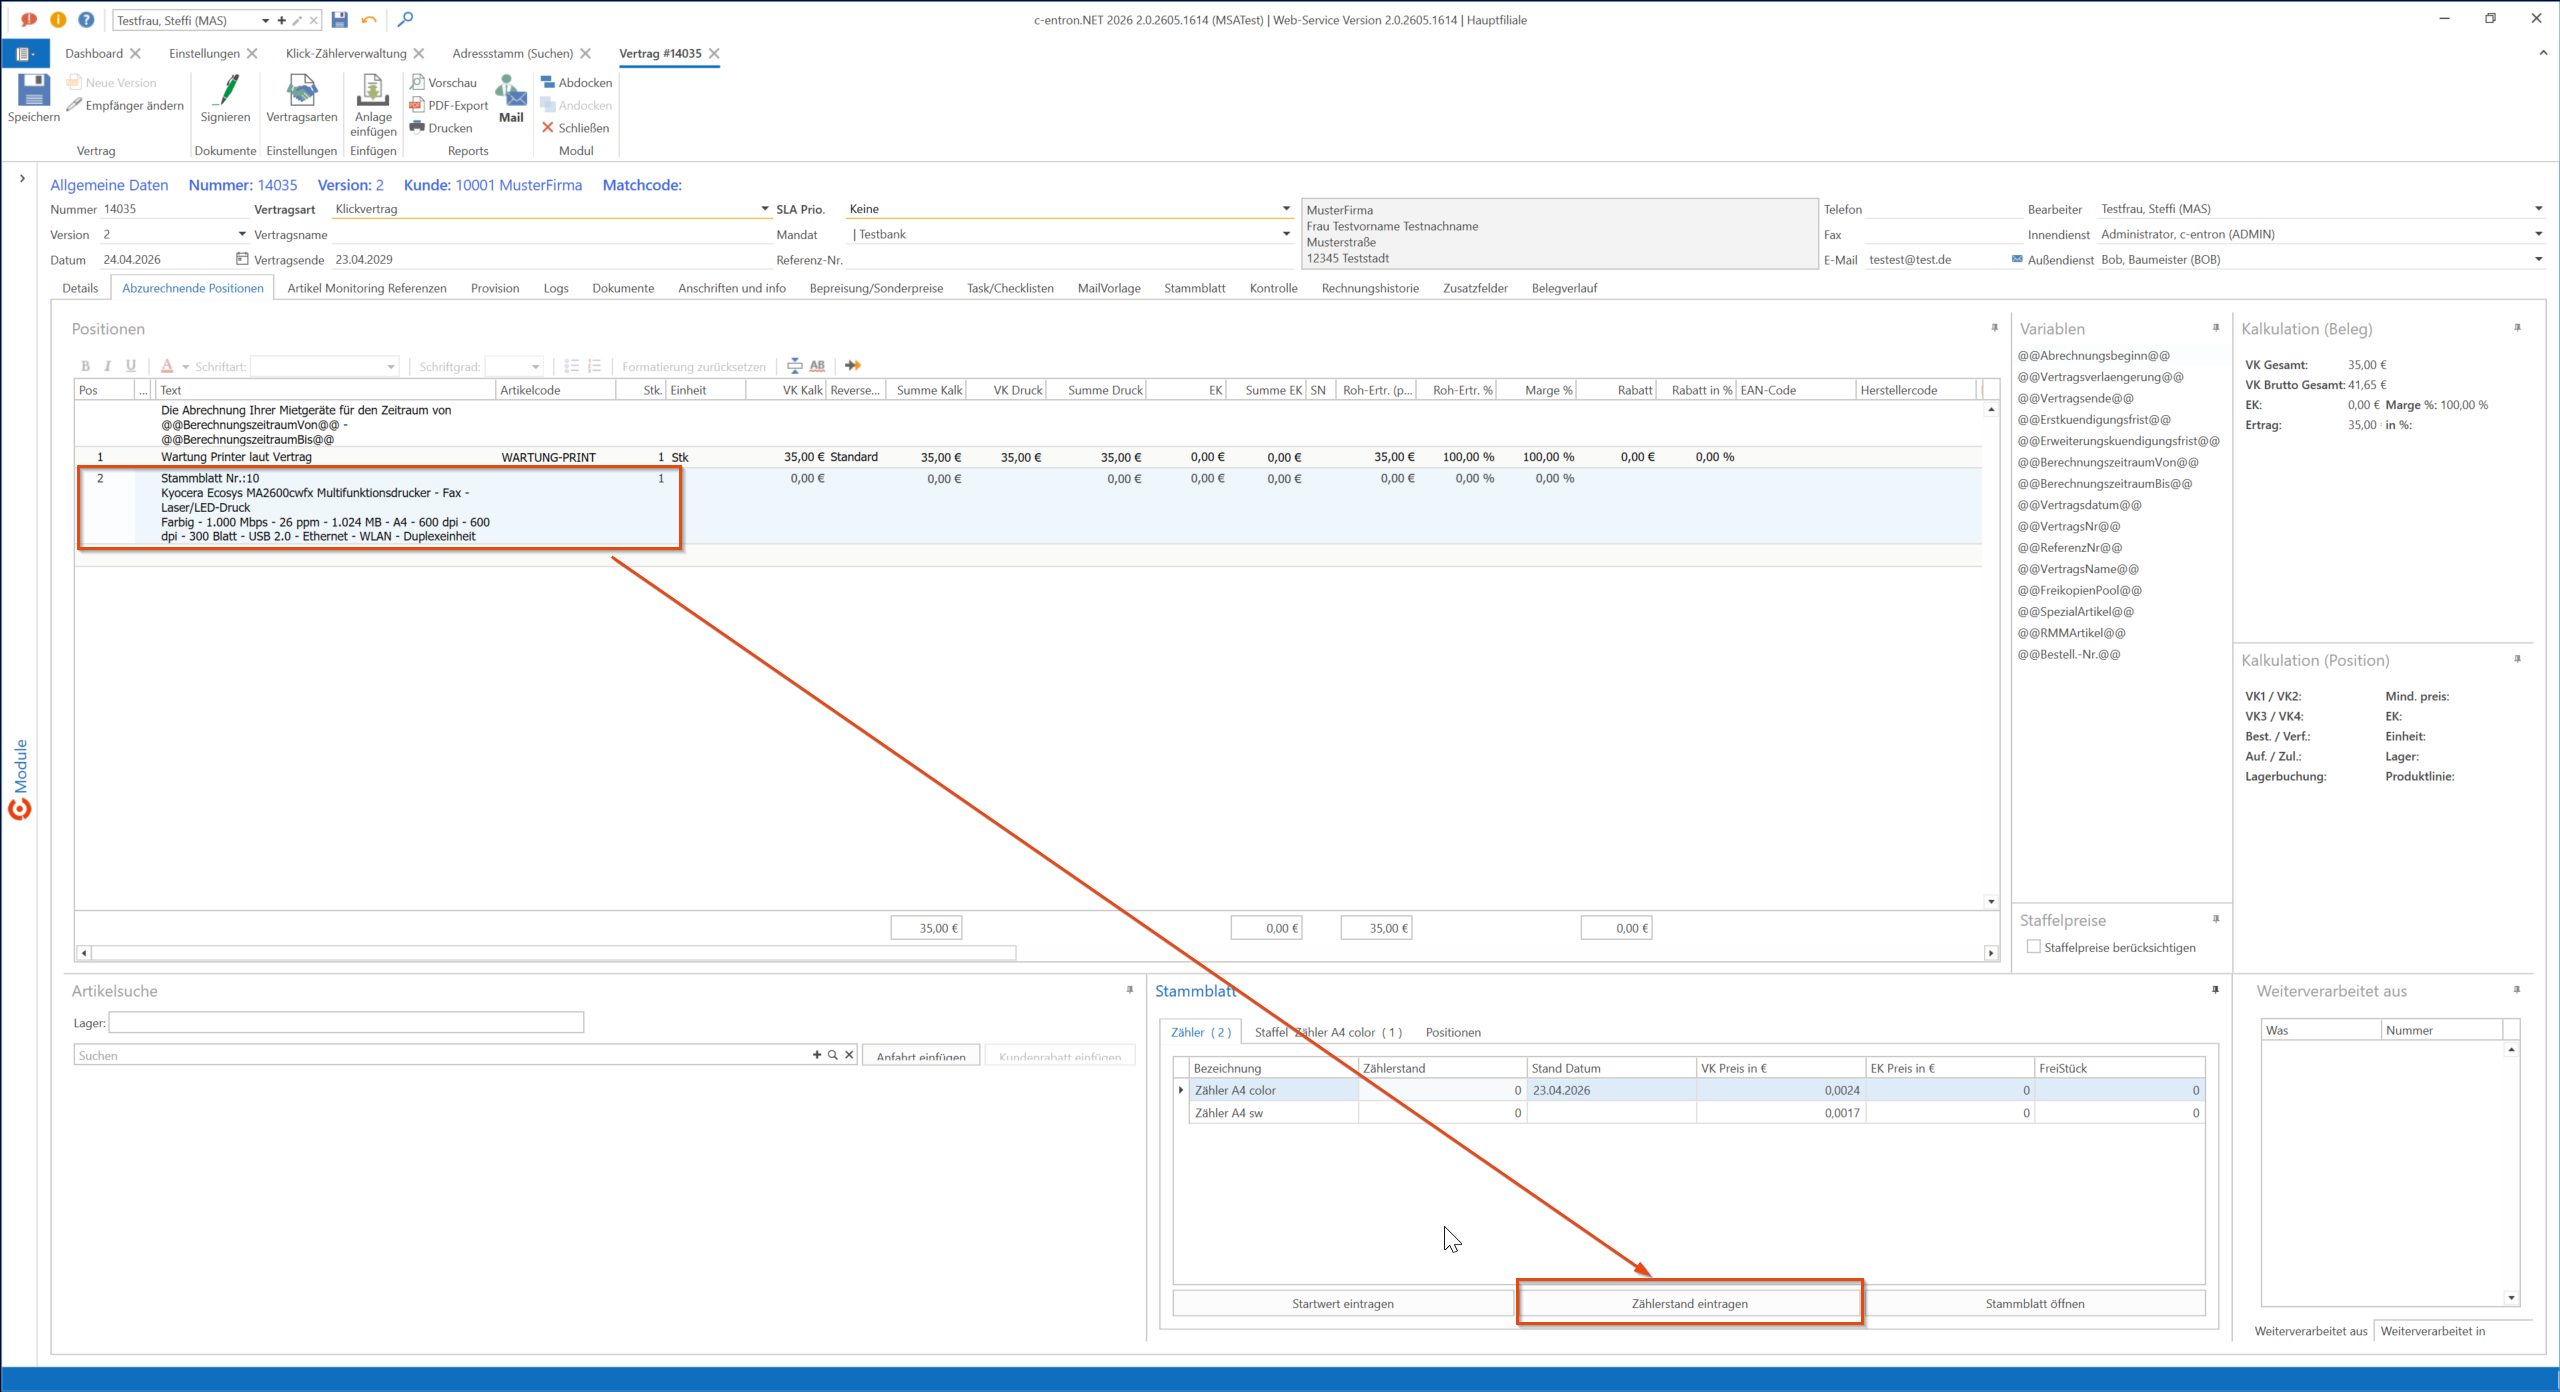
Task: Click the Module sidebar logo
Action: pos(20,808)
